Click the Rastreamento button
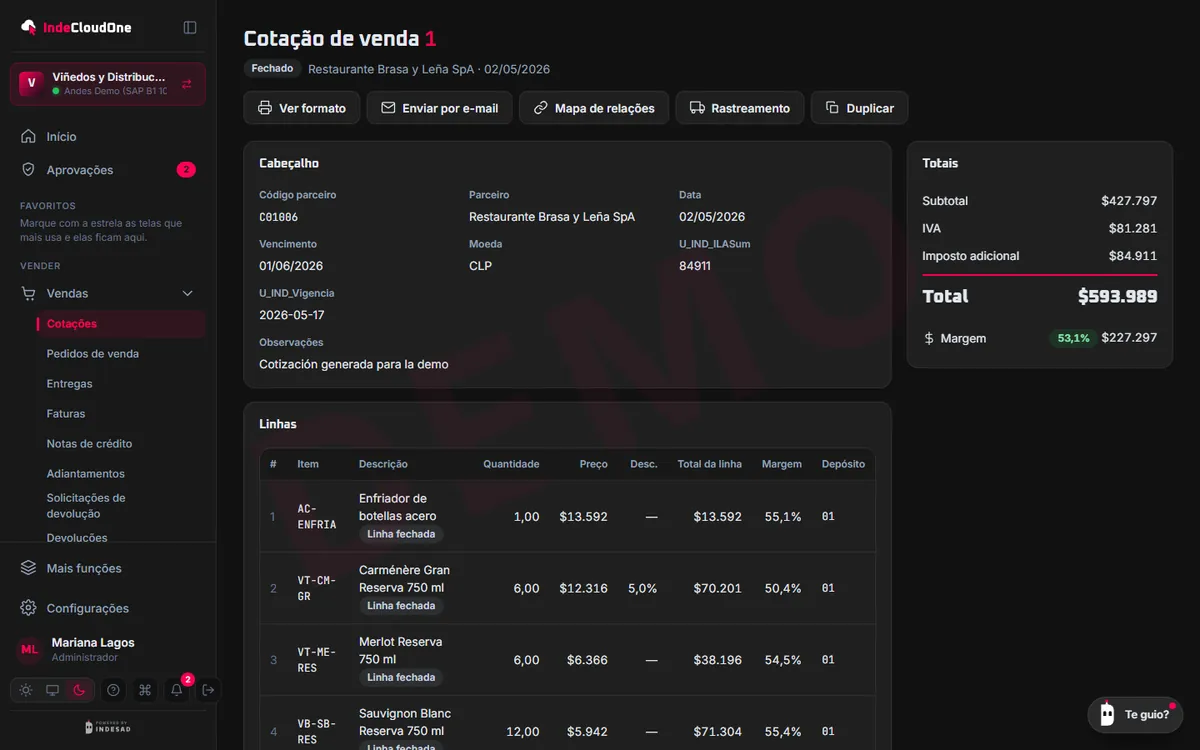The height and width of the screenshot is (750, 1200). coord(740,108)
